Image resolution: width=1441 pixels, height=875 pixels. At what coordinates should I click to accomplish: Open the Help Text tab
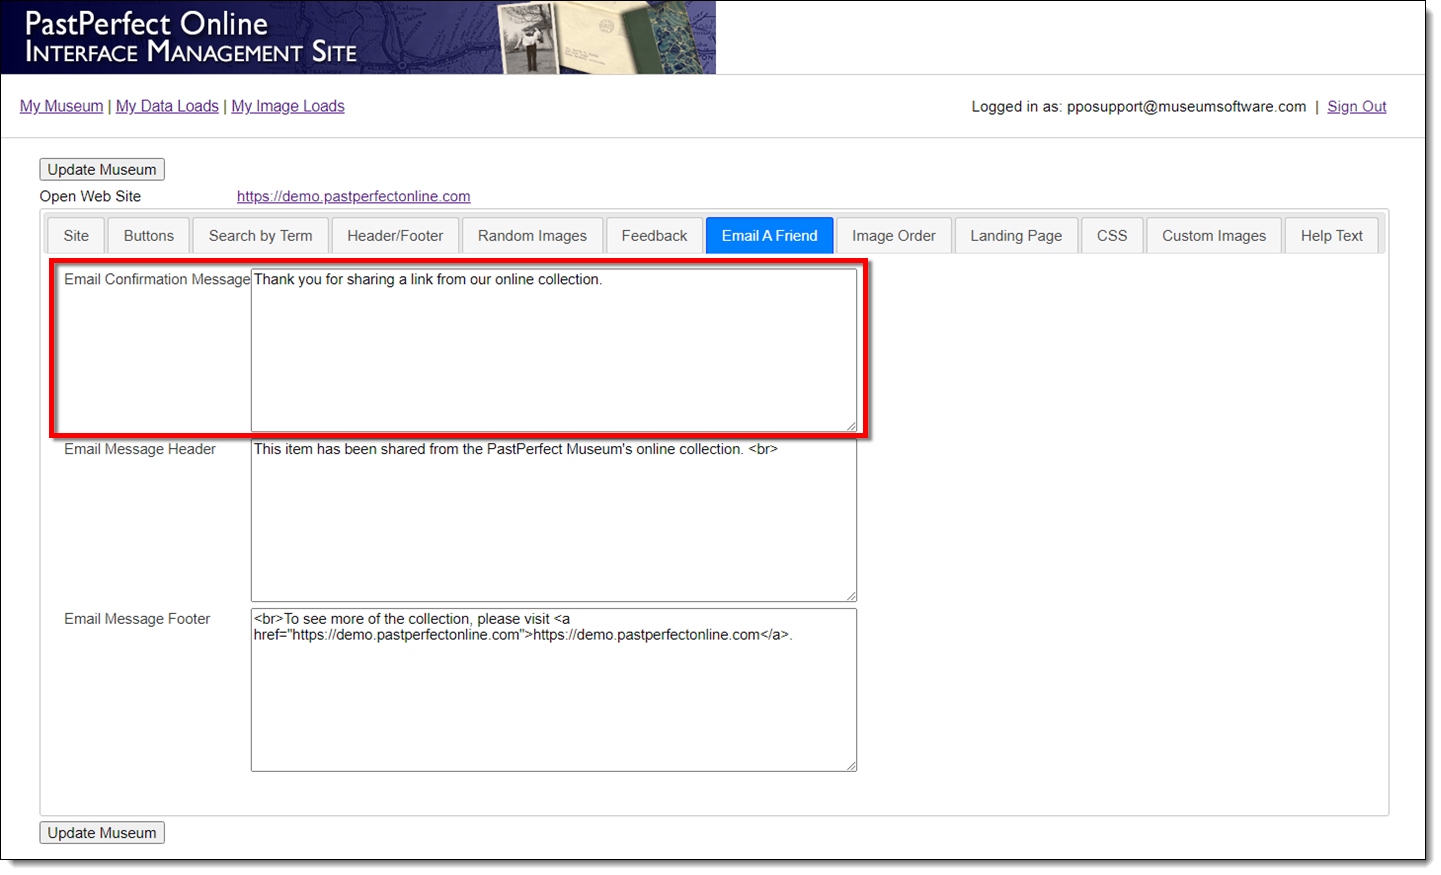[x=1331, y=236]
